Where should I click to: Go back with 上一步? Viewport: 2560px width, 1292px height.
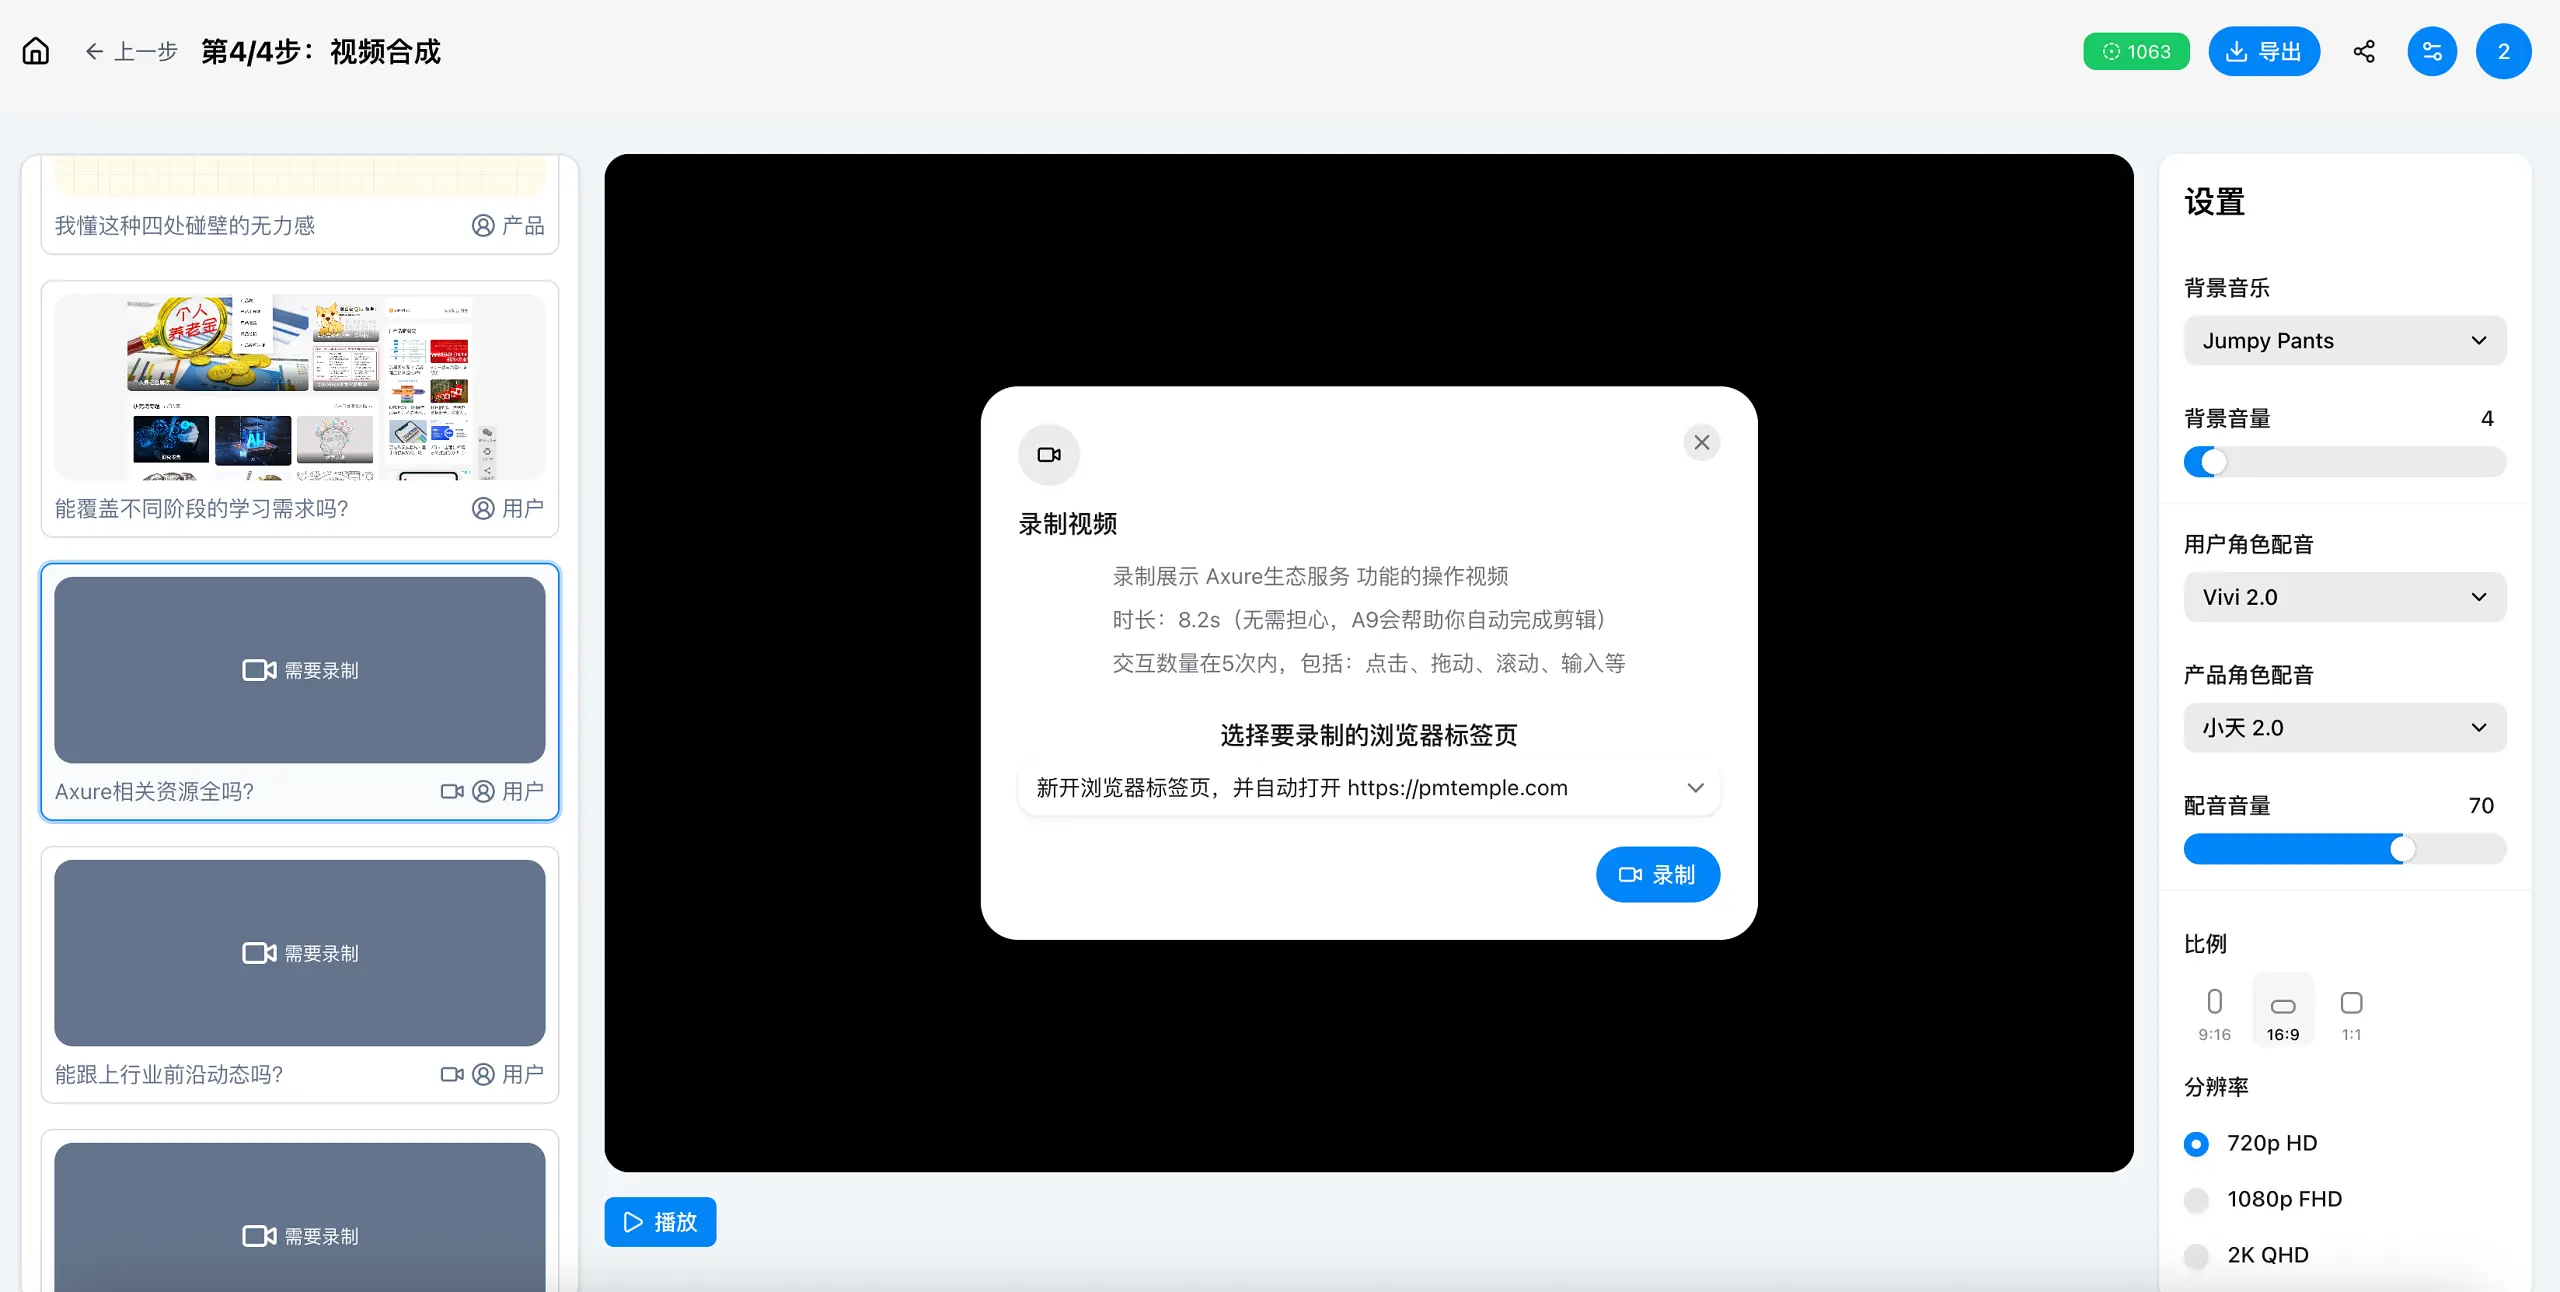(132, 51)
